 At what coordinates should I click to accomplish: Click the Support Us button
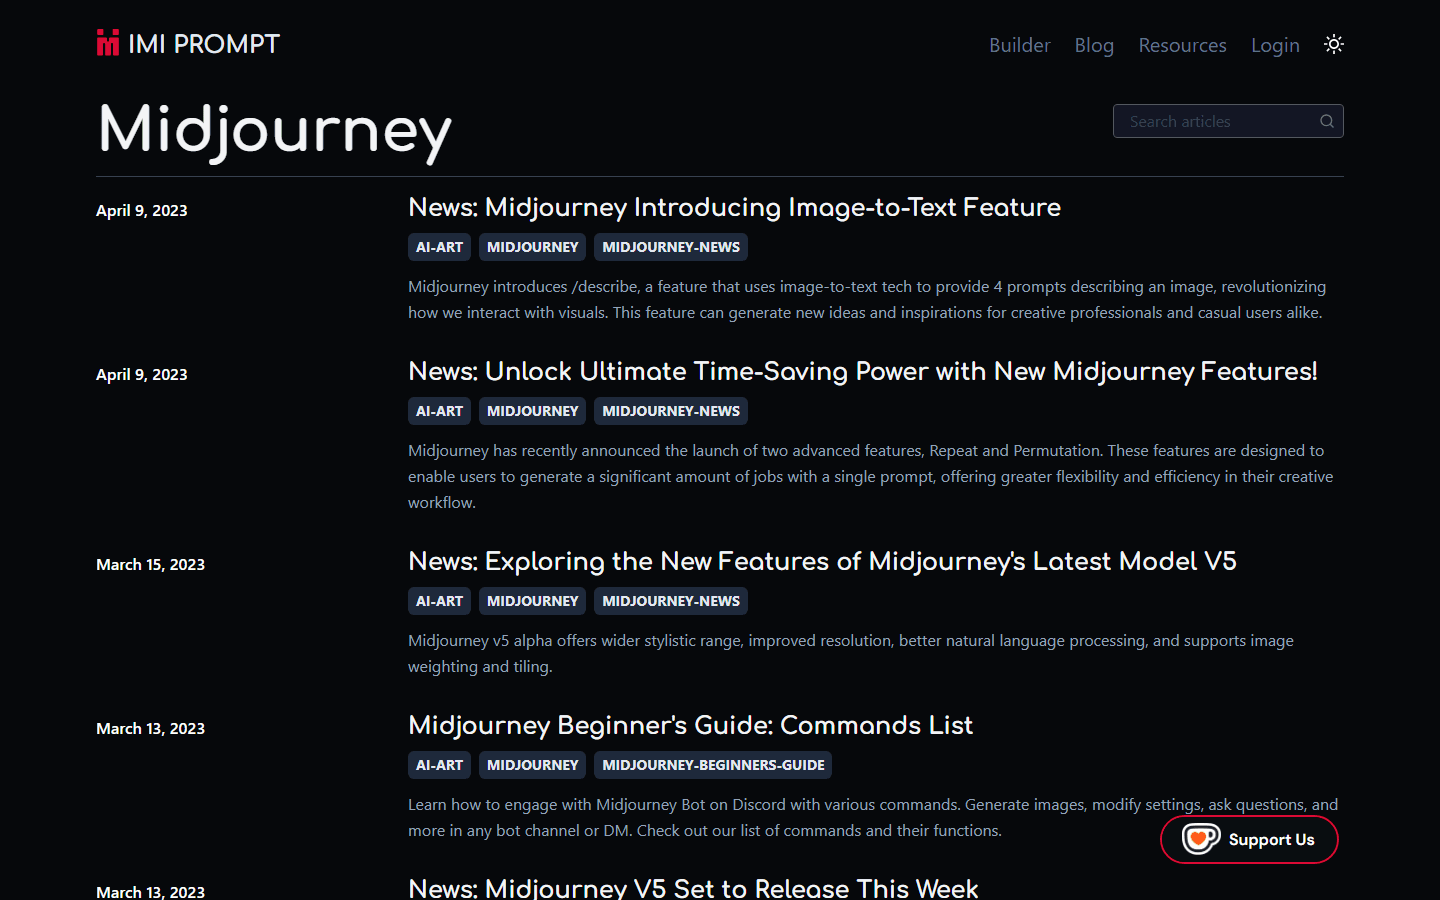point(1249,839)
